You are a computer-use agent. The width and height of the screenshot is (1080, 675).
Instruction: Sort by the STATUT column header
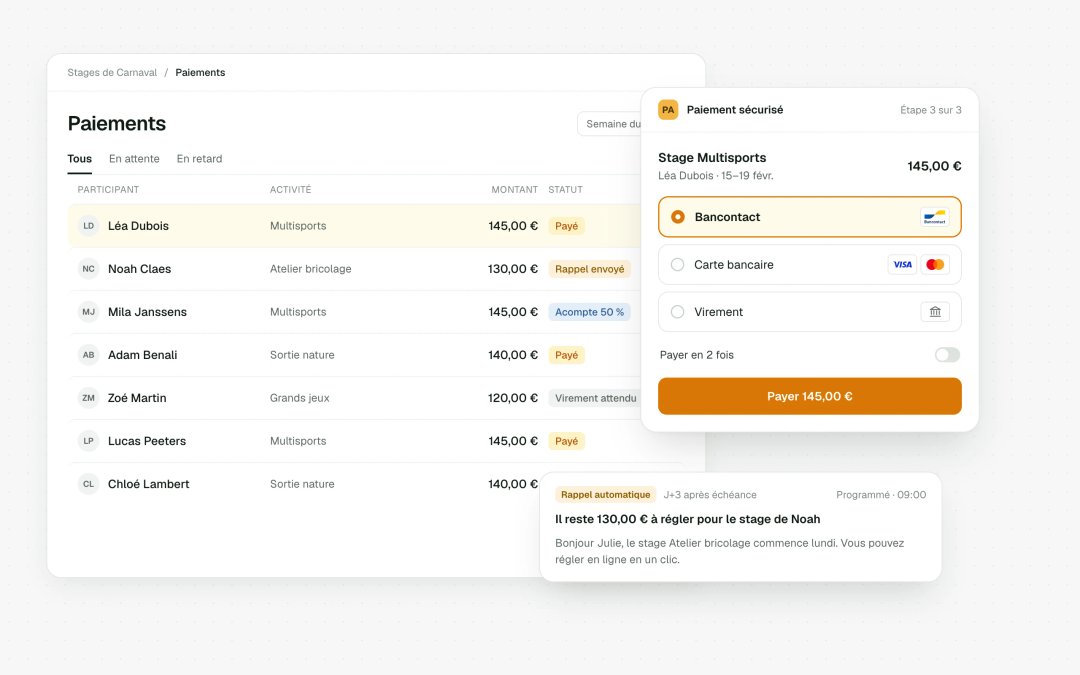(x=565, y=189)
